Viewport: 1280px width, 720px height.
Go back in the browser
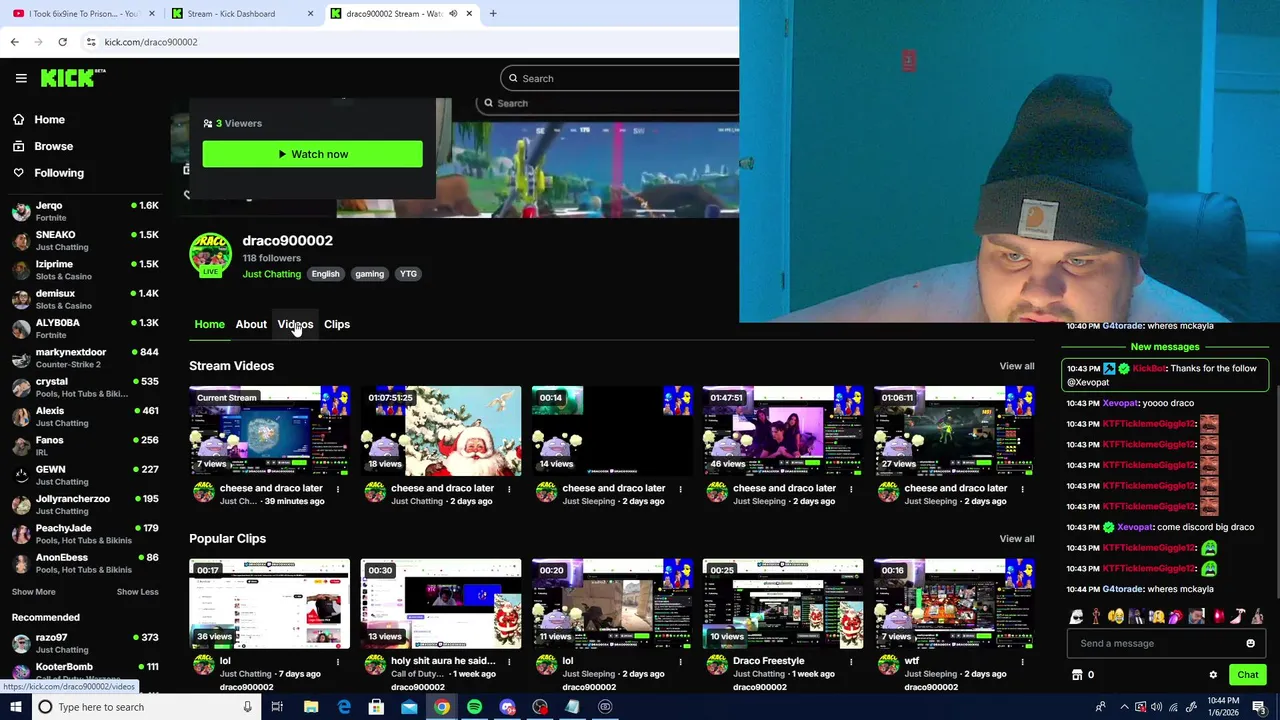point(14,42)
